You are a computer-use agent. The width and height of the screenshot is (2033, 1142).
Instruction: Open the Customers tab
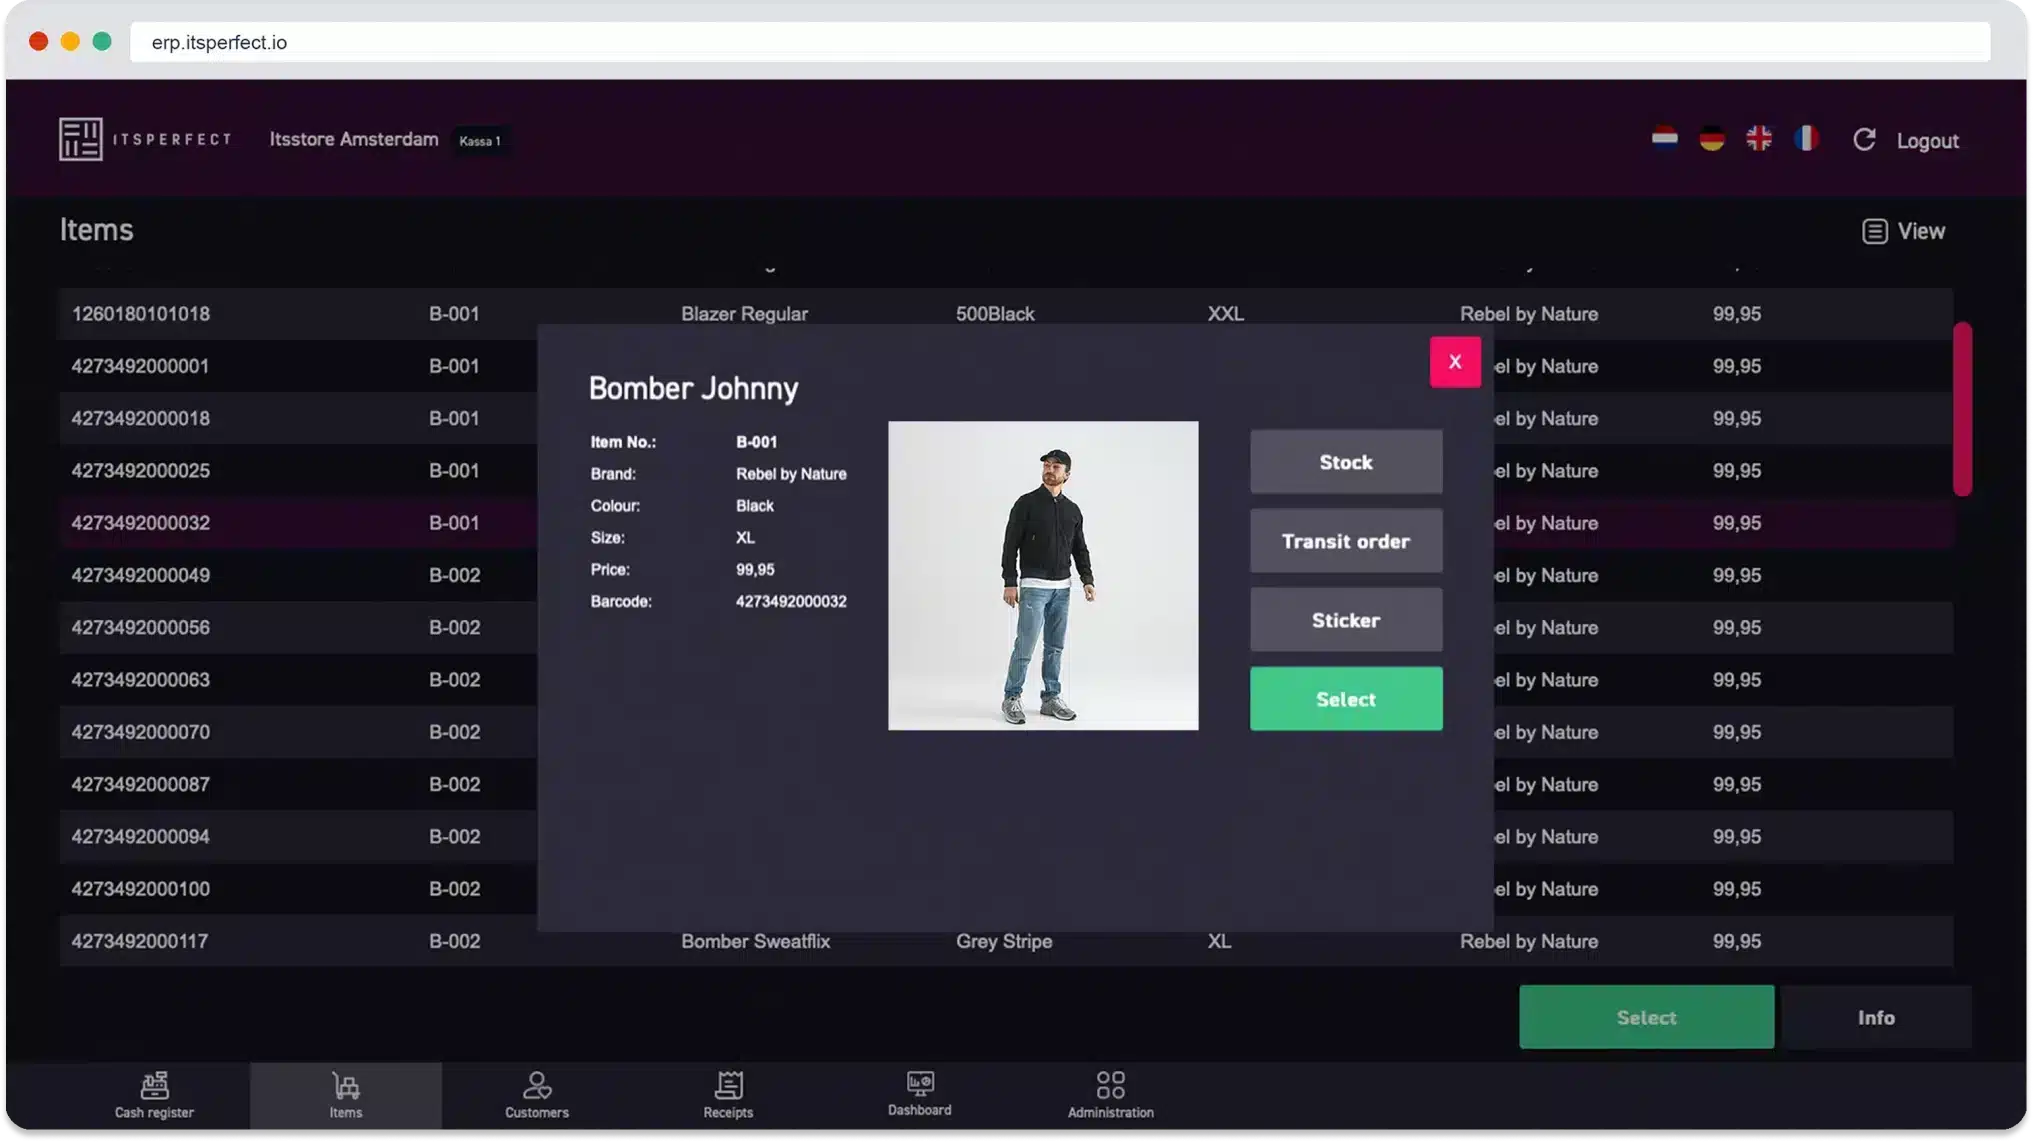536,1095
